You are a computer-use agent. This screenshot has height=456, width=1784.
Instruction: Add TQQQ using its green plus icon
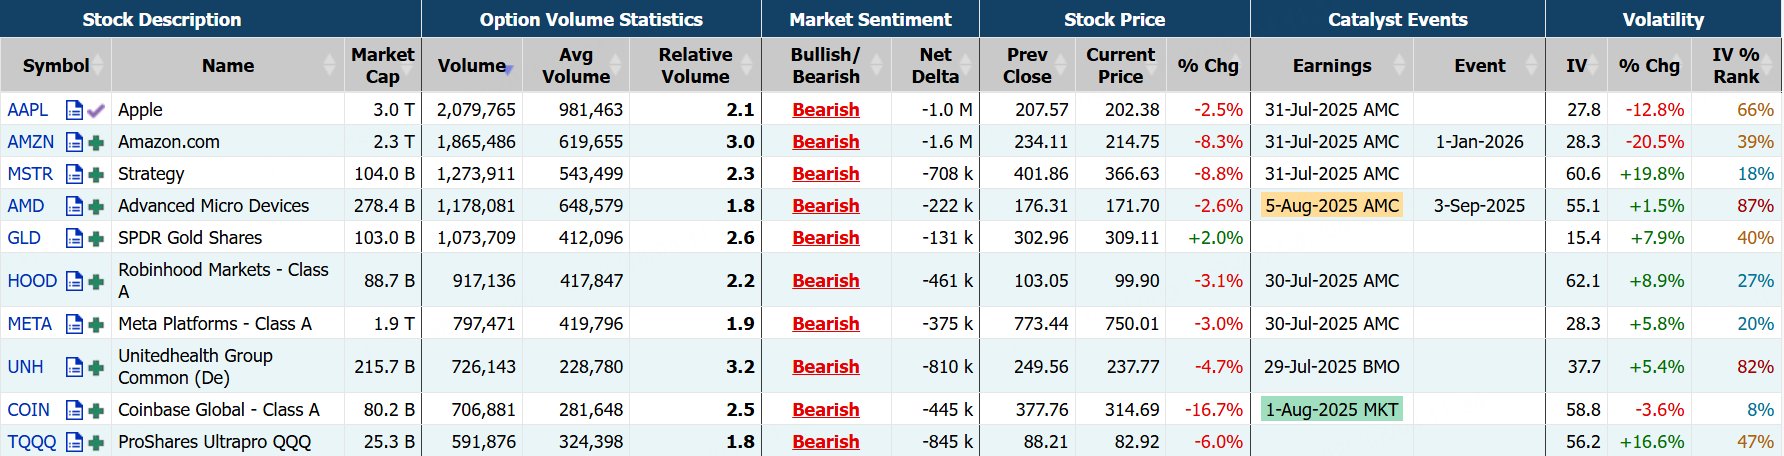click(x=96, y=443)
